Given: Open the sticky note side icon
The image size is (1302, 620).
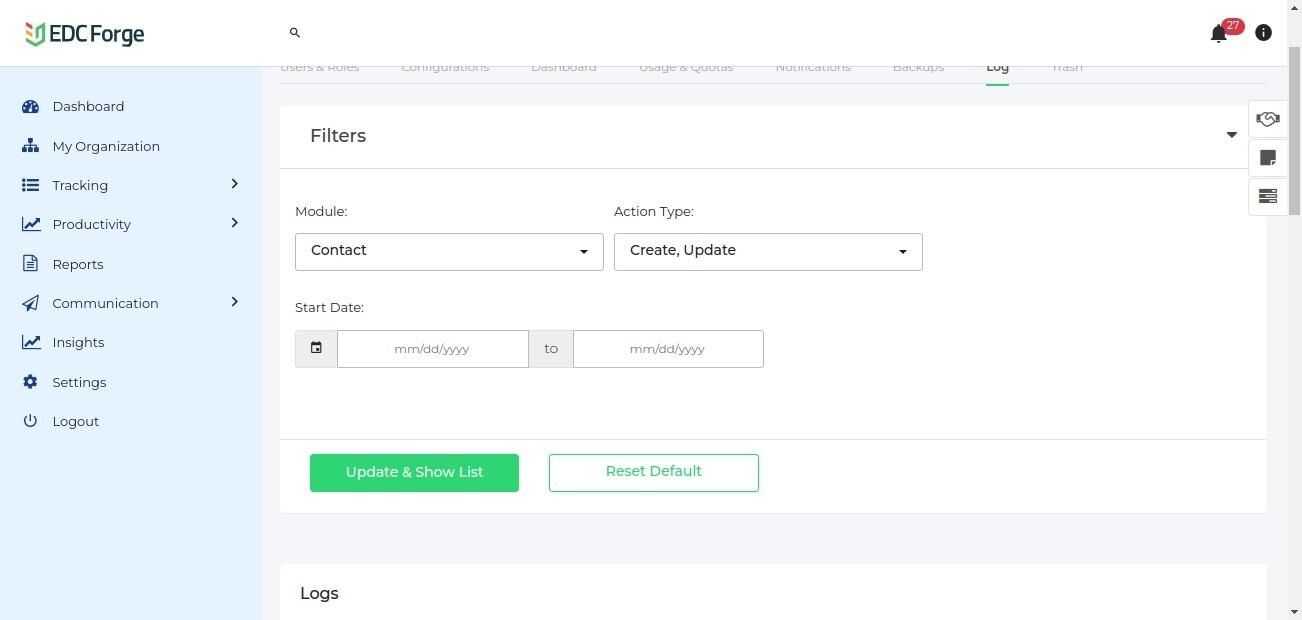Looking at the screenshot, I should click(x=1267, y=158).
